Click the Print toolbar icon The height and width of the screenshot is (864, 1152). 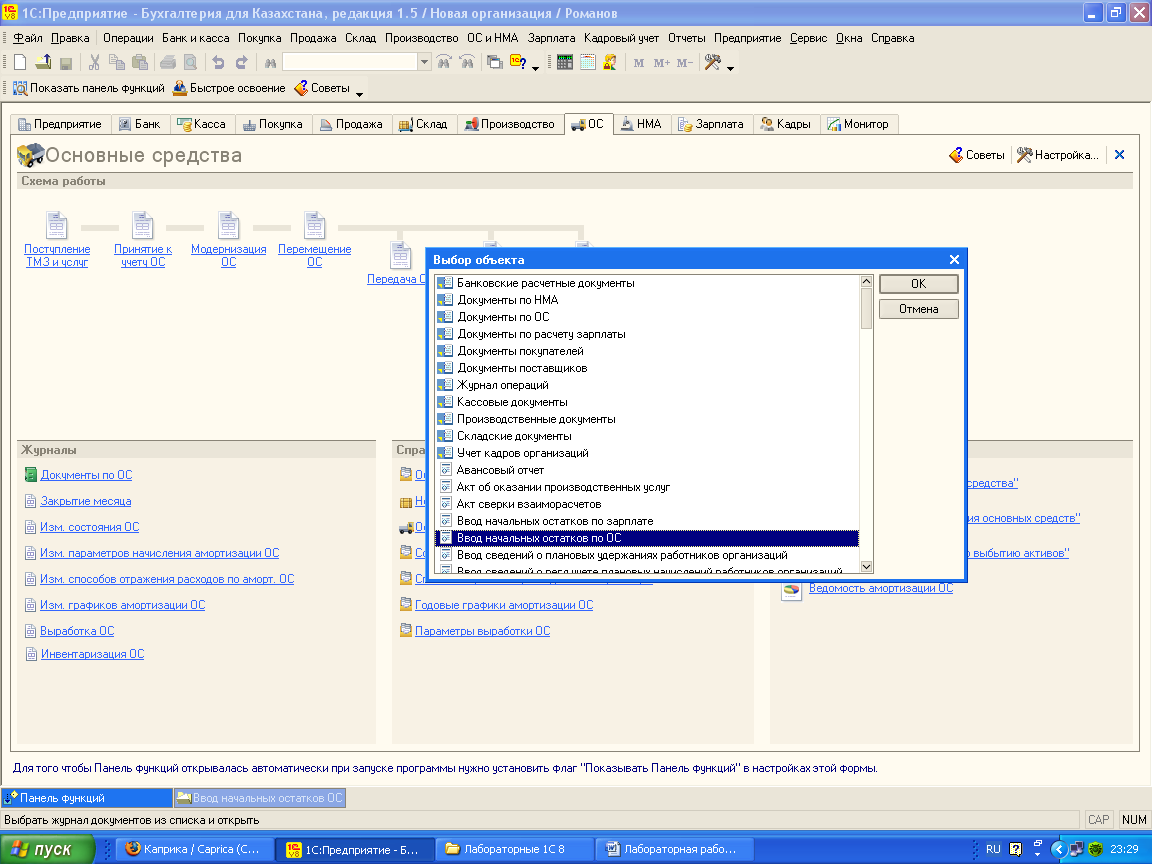click(x=168, y=63)
